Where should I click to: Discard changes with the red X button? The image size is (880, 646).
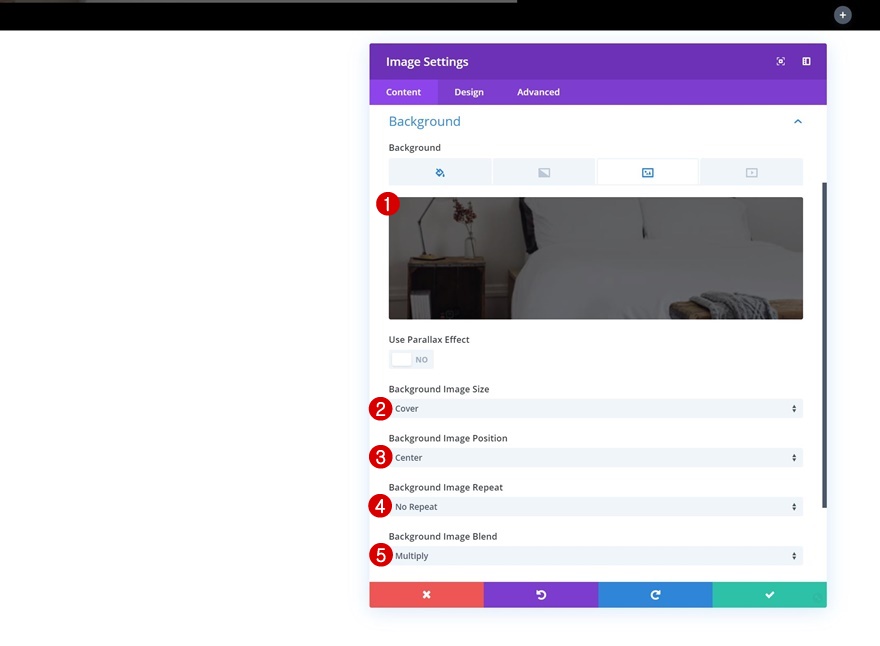point(427,594)
